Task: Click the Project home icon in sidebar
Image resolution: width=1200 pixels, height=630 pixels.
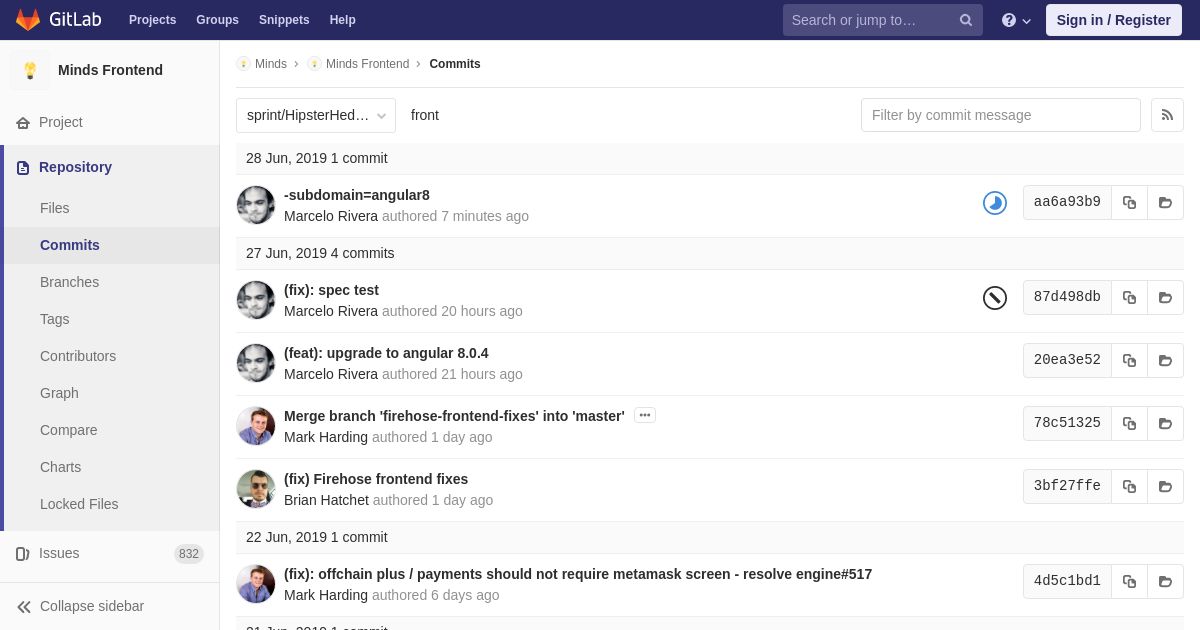Action: [23, 122]
